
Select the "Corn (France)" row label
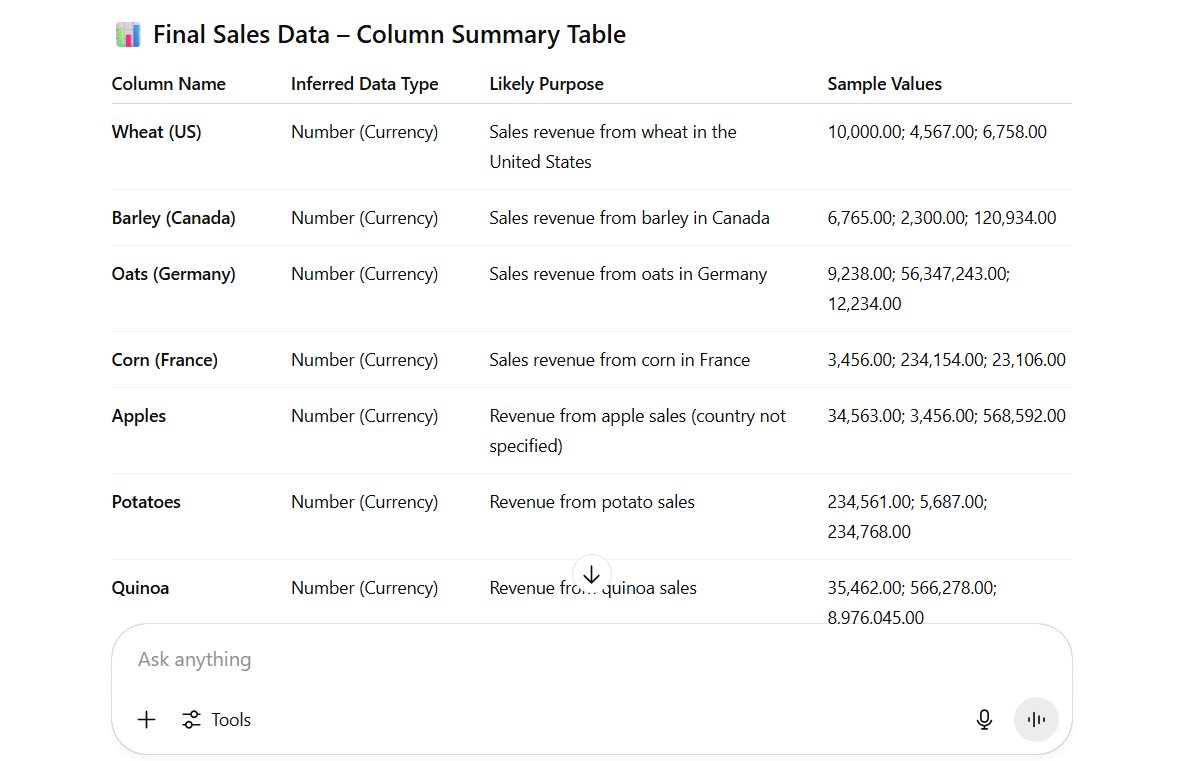point(165,360)
